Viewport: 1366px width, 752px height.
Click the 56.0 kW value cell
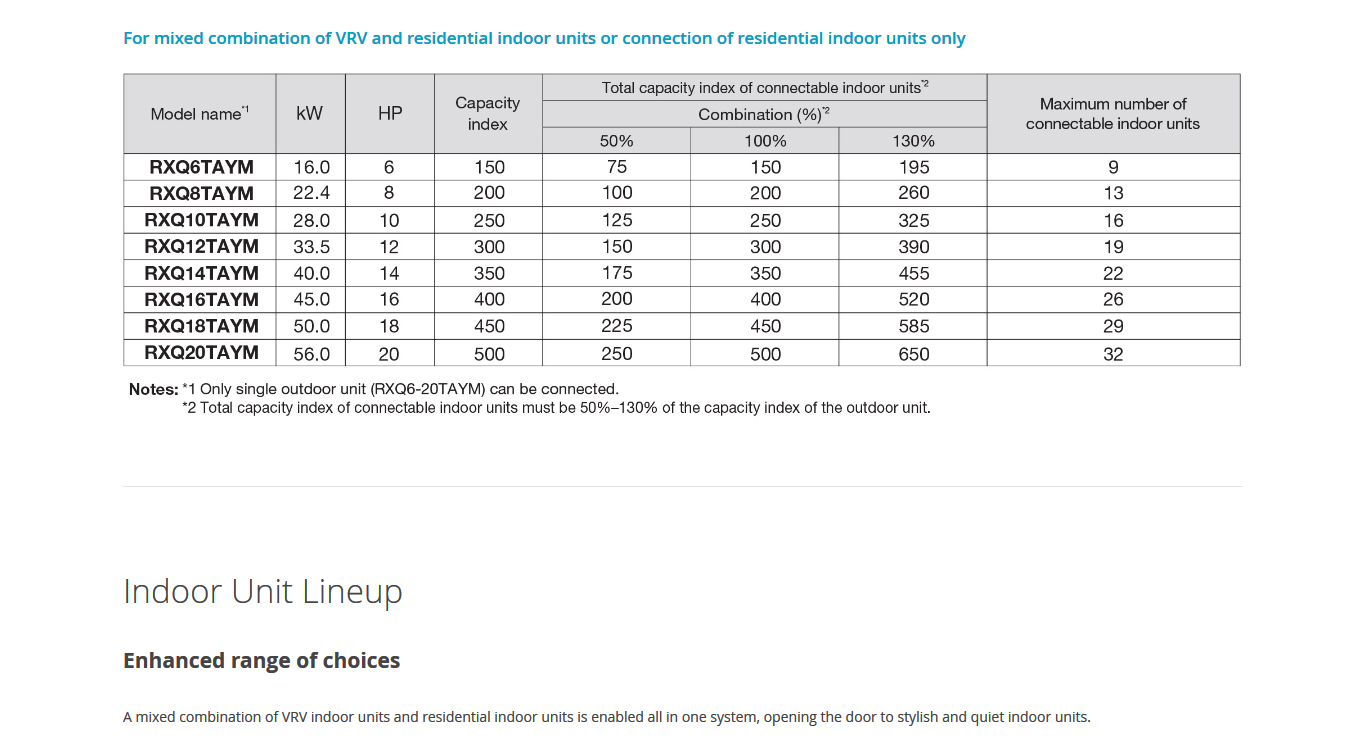click(311, 354)
